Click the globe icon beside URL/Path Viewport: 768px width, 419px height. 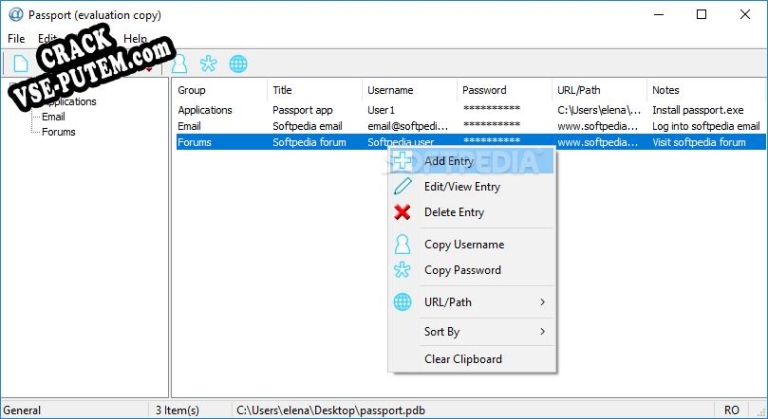[402, 302]
